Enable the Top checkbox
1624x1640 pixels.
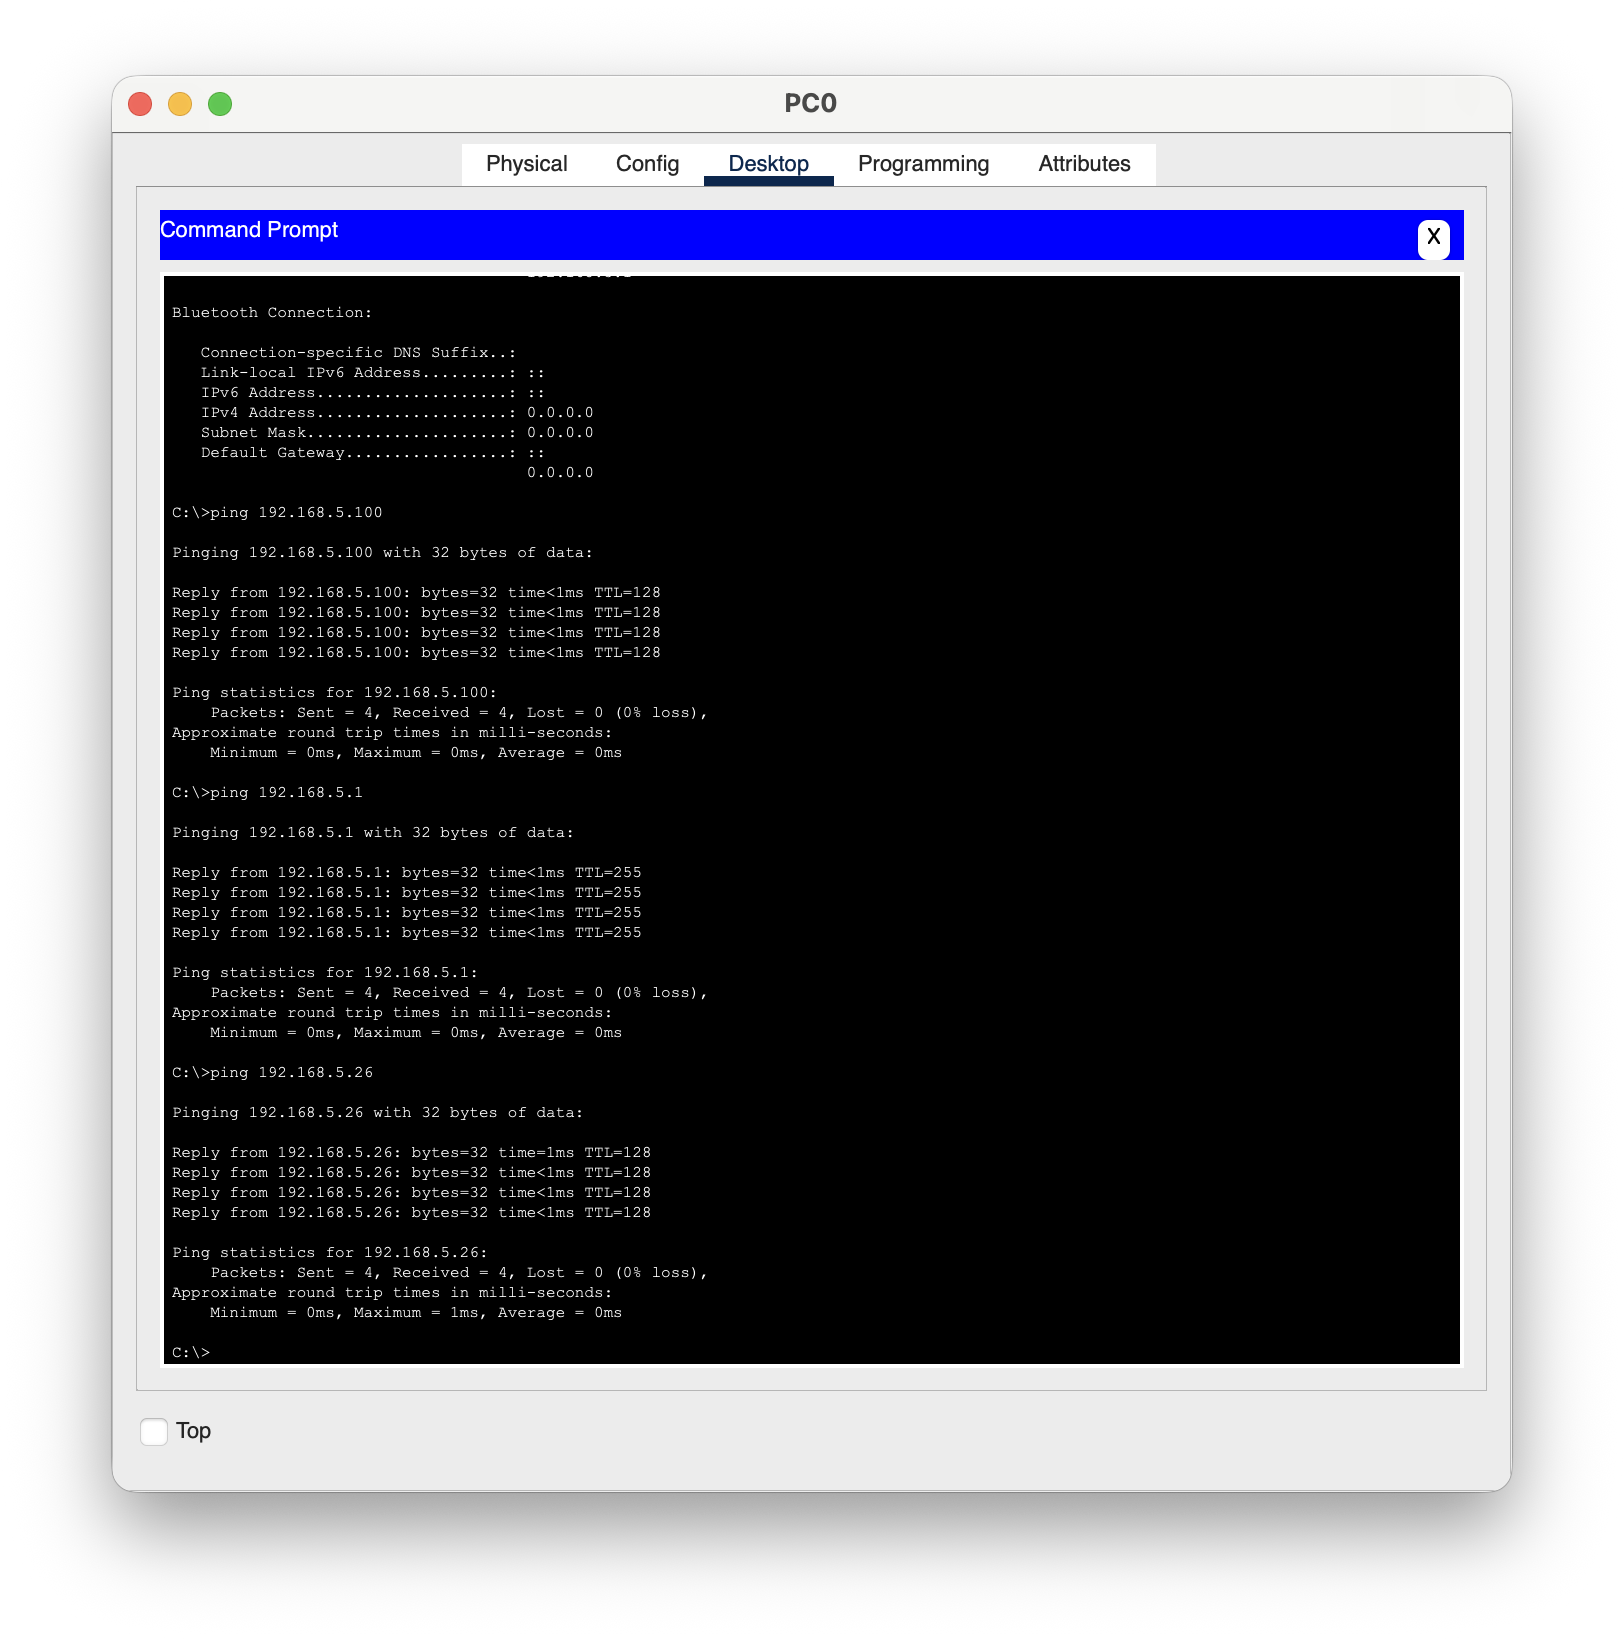(x=154, y=1431)
